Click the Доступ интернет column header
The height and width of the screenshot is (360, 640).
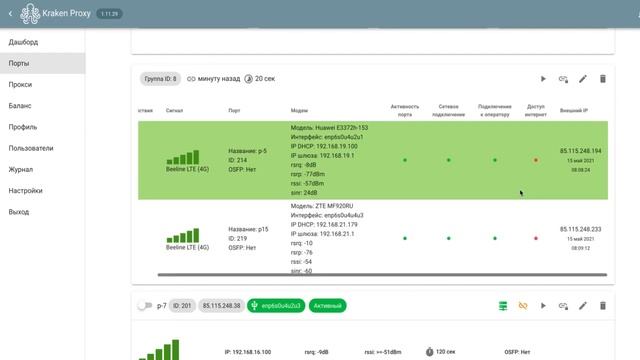[x=536, y=111]
